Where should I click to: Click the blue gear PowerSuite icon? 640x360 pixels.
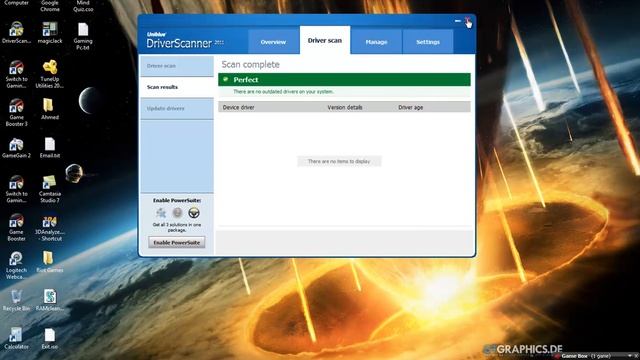tap(161, 213)
